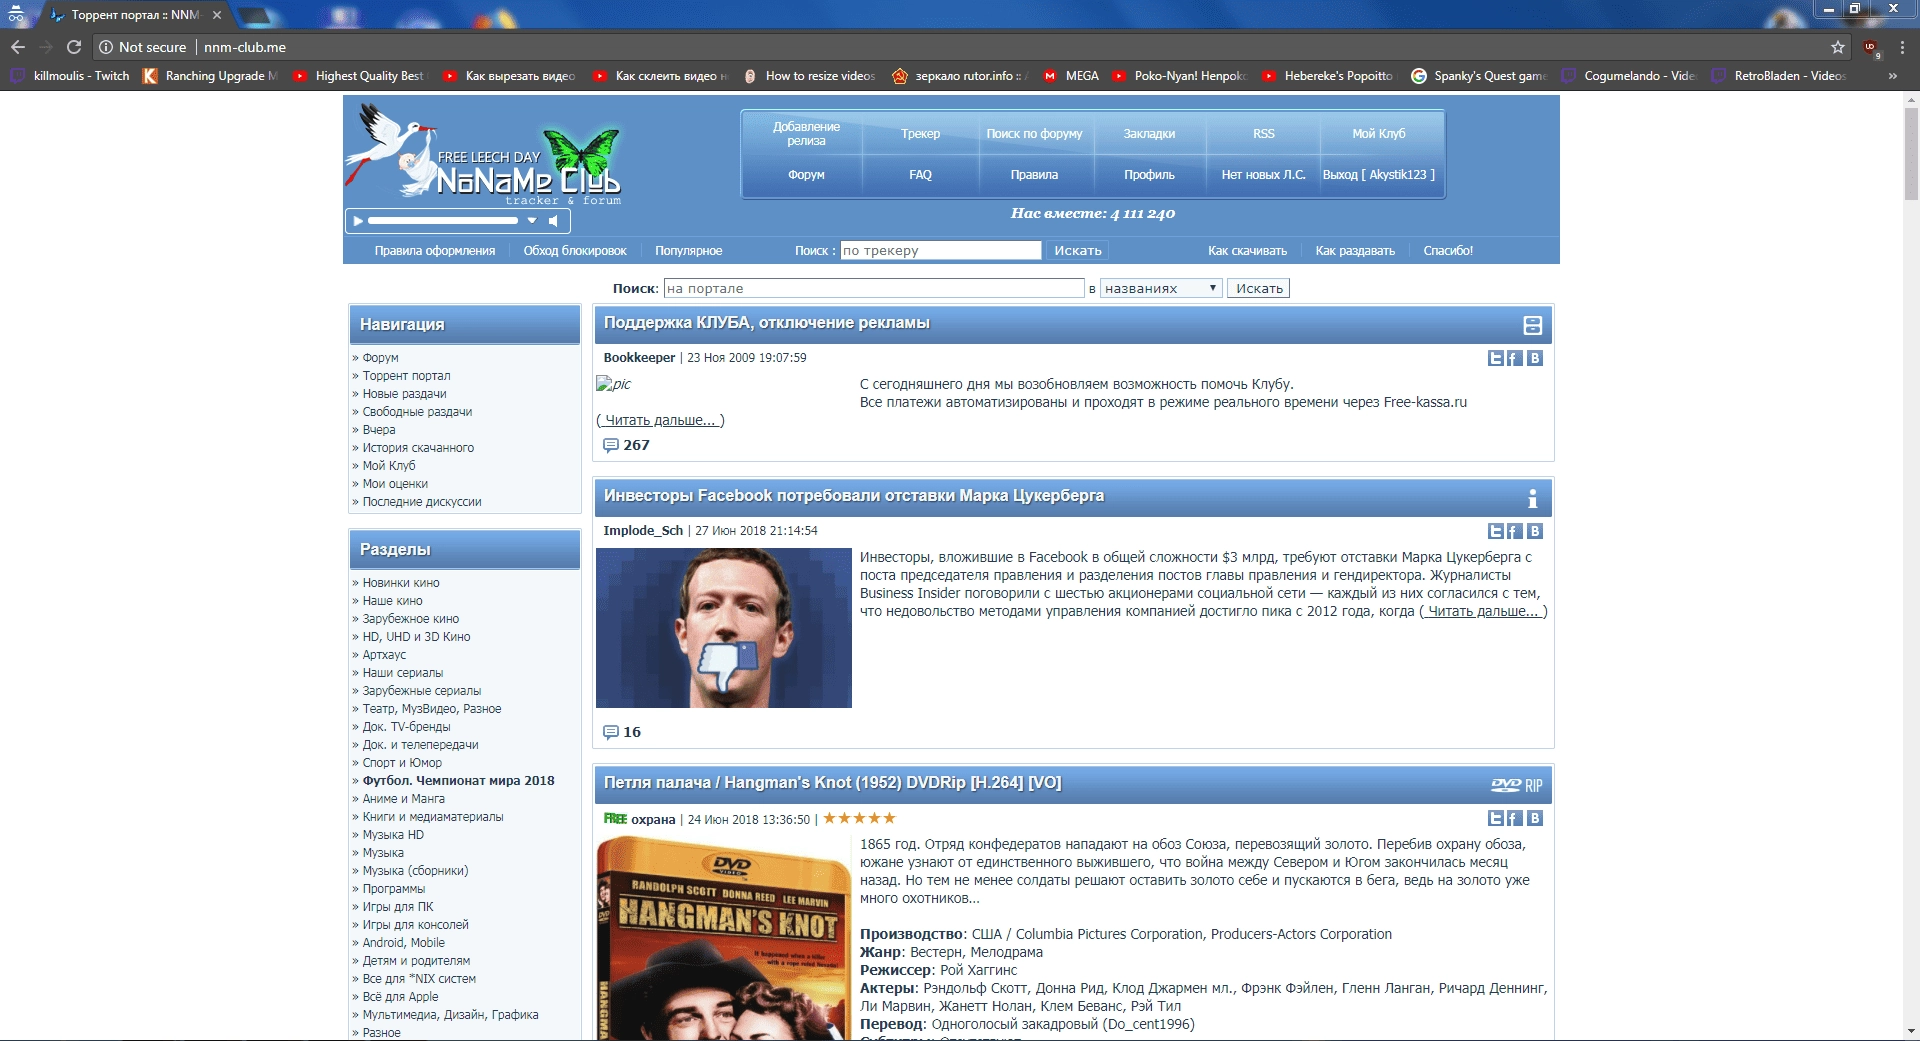Open the RSS menu item
Screen dimensions: 1920x1041
(1264, 134)
